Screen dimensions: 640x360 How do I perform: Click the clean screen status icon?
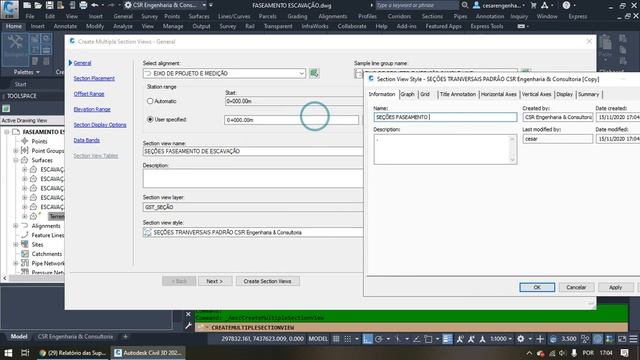622,339
